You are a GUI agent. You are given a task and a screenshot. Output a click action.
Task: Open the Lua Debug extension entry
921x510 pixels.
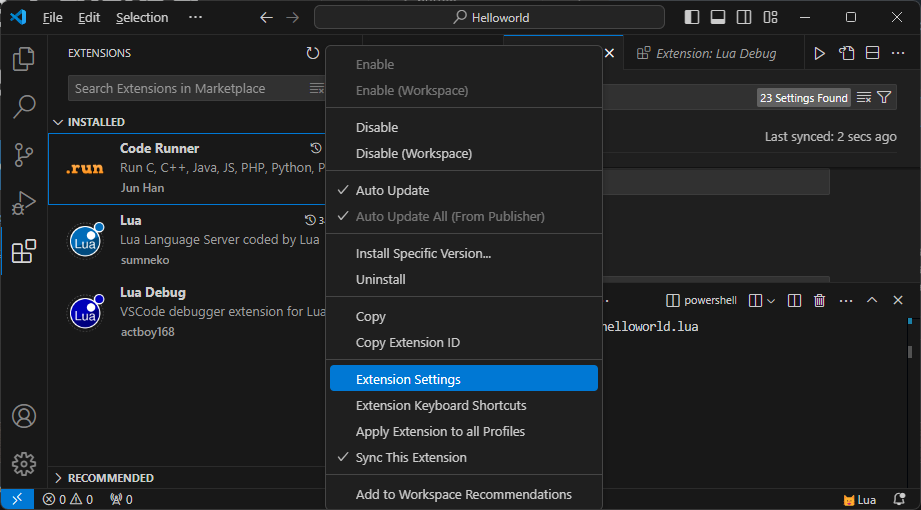(187, 312)
